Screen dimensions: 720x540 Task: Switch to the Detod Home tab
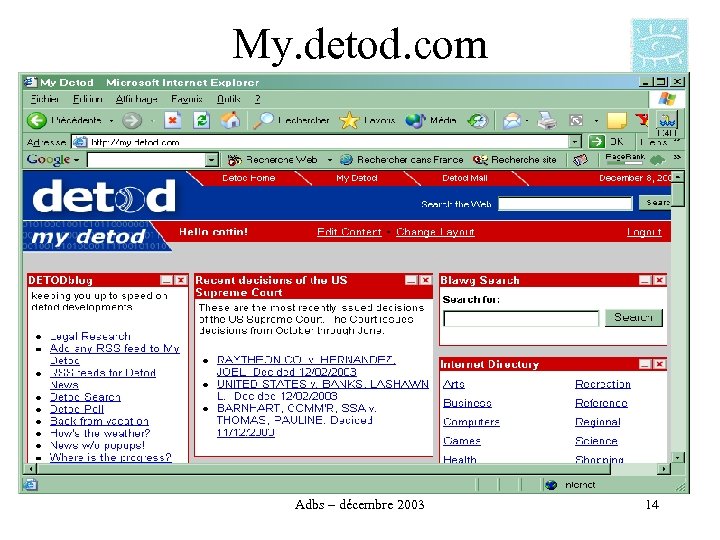coord(248,178)
